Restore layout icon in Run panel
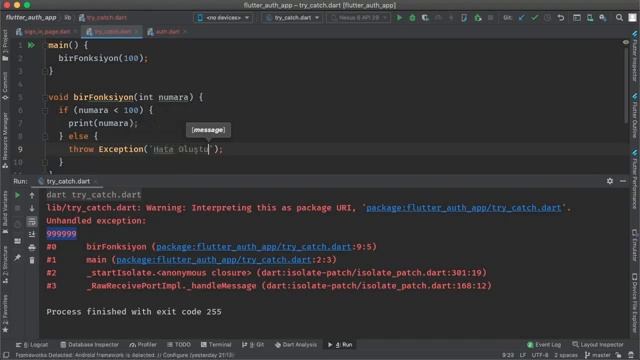This screenshot has height=360, width=640. tap(18, 241)
